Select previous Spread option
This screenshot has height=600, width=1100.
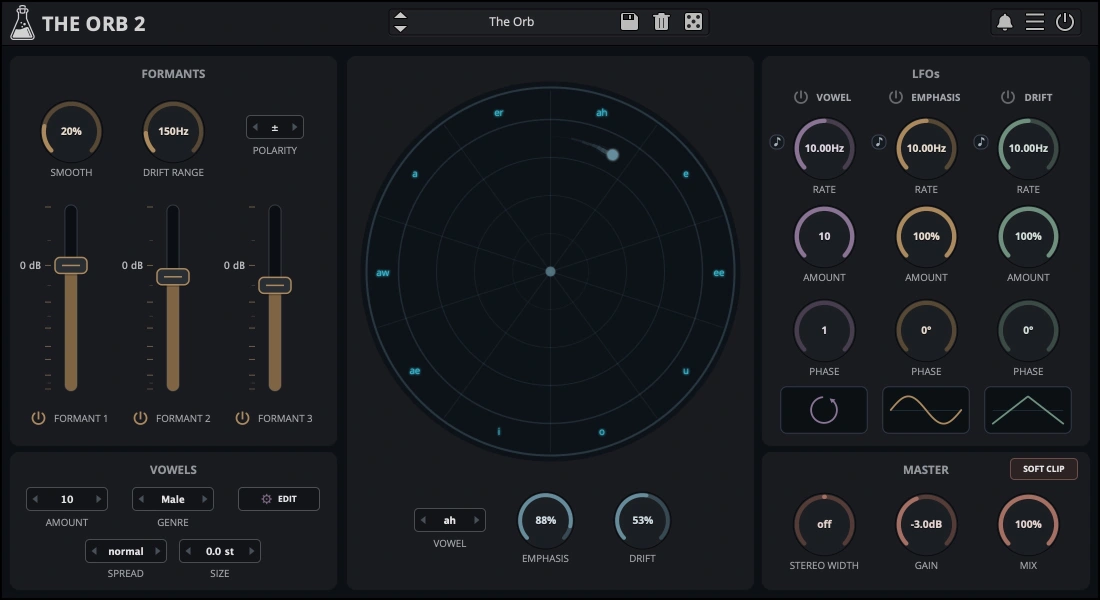(x=94, y=551)
